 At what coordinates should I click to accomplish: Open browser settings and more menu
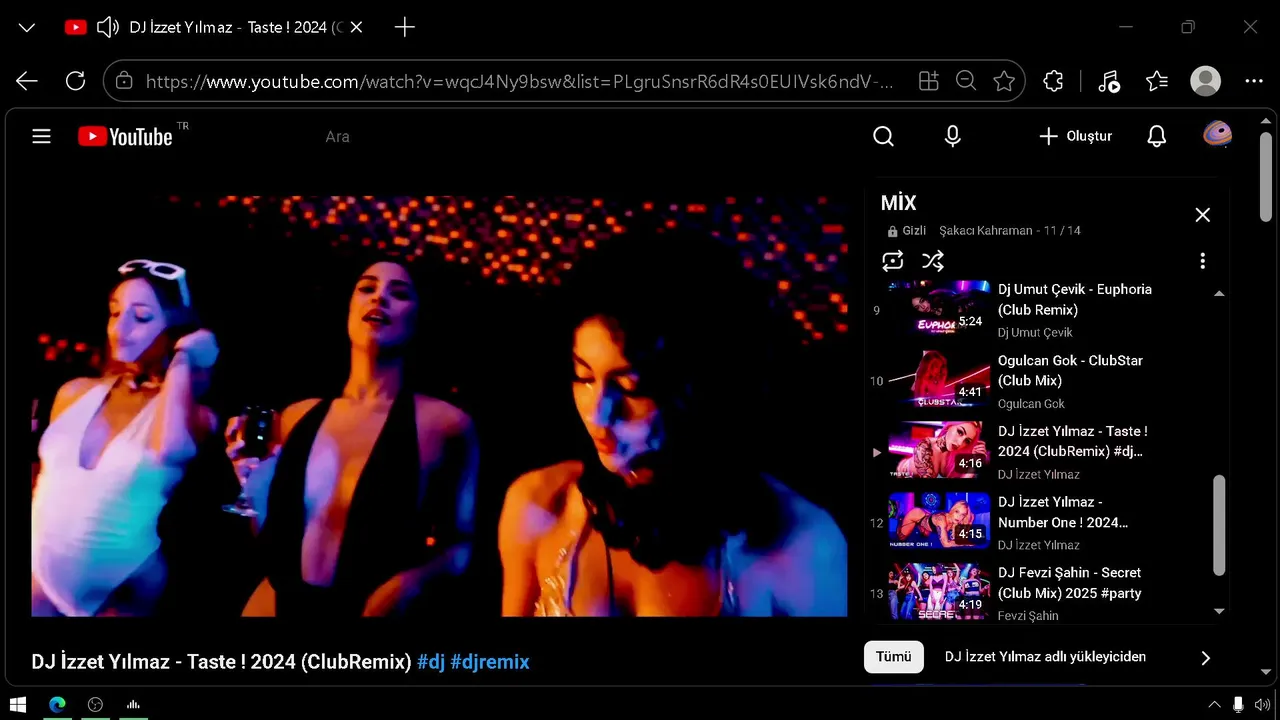coord(1254,81)
